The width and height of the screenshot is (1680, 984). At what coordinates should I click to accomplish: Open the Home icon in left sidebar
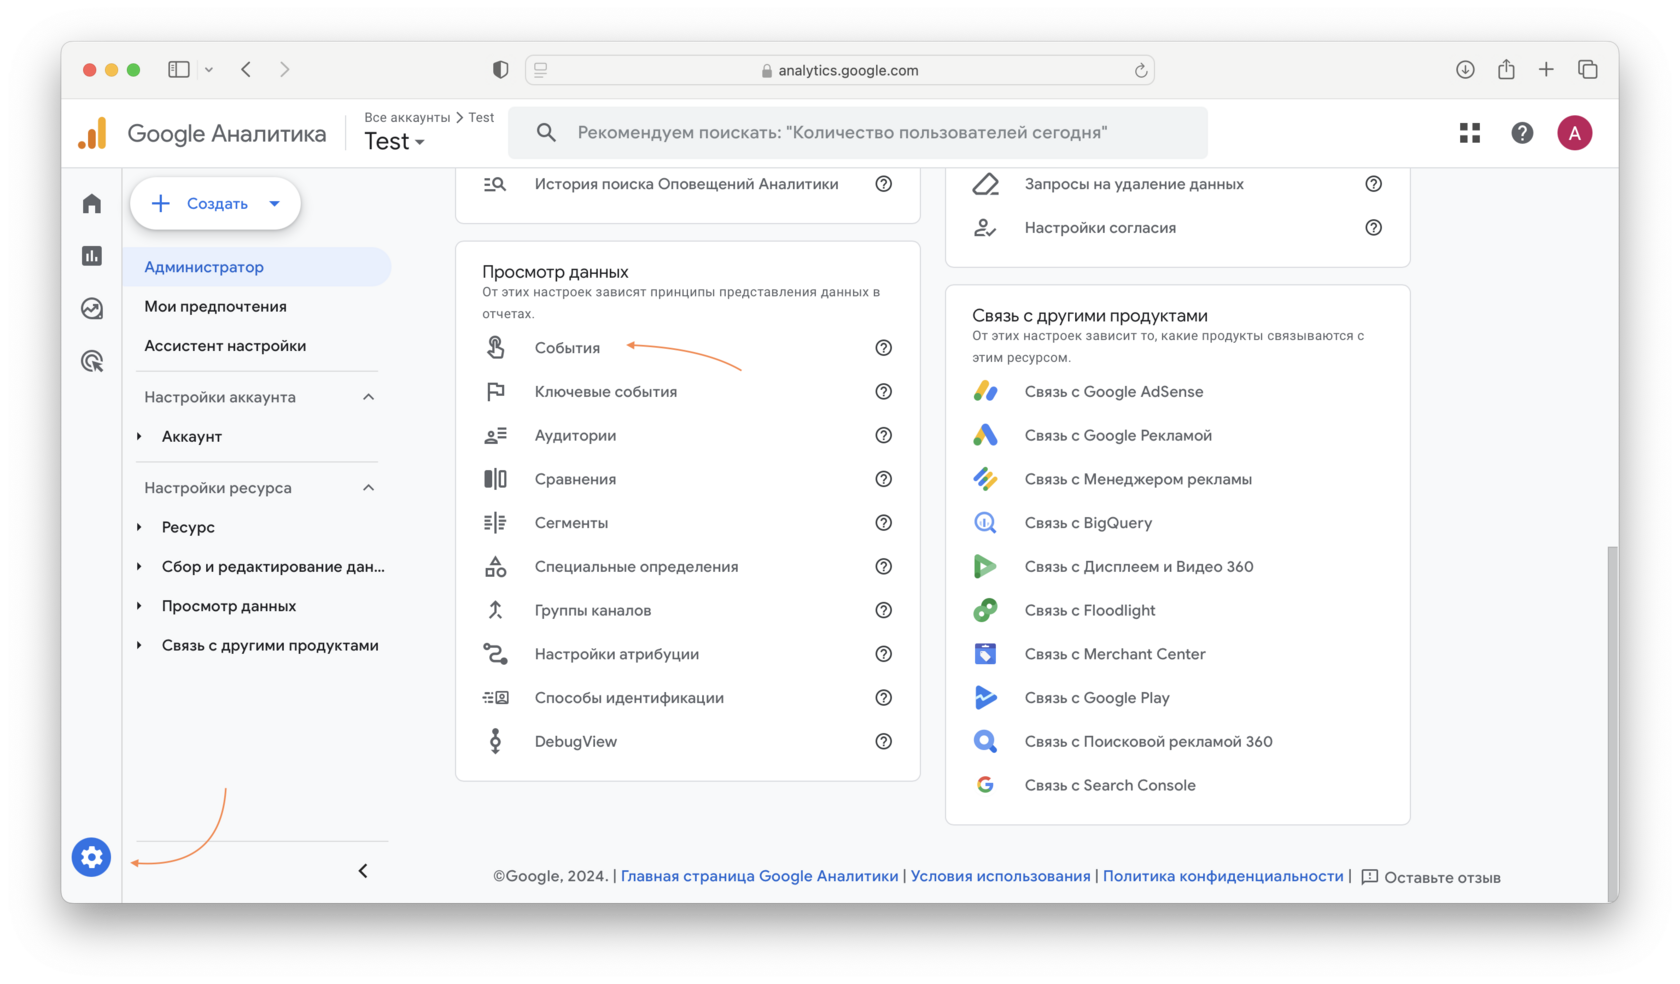coord(92,204)
